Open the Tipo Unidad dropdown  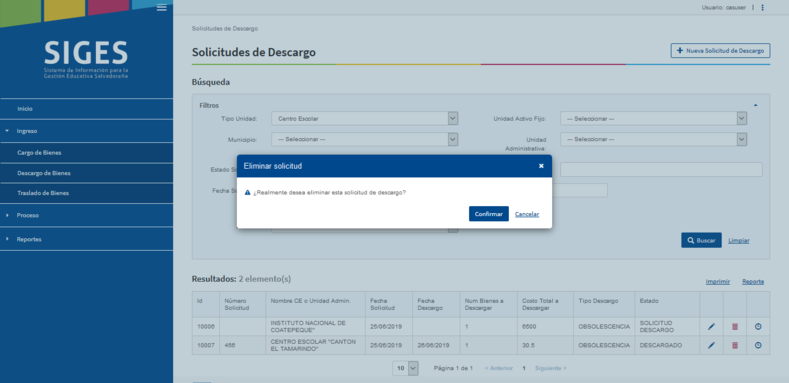pyautogui.click(x=364, y=118)
